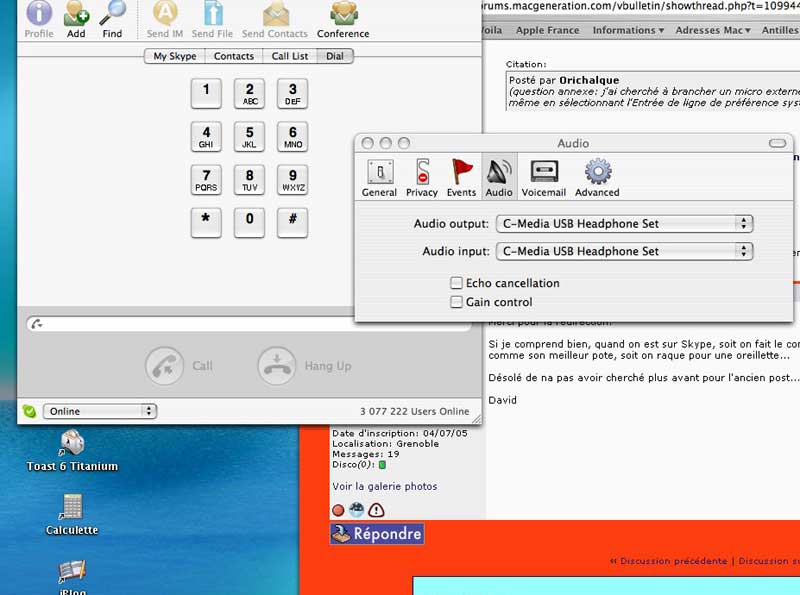Dial 9 WXYZ key on keypad
The width and height of the screenshot is (800, 595).
pos(292,180)
